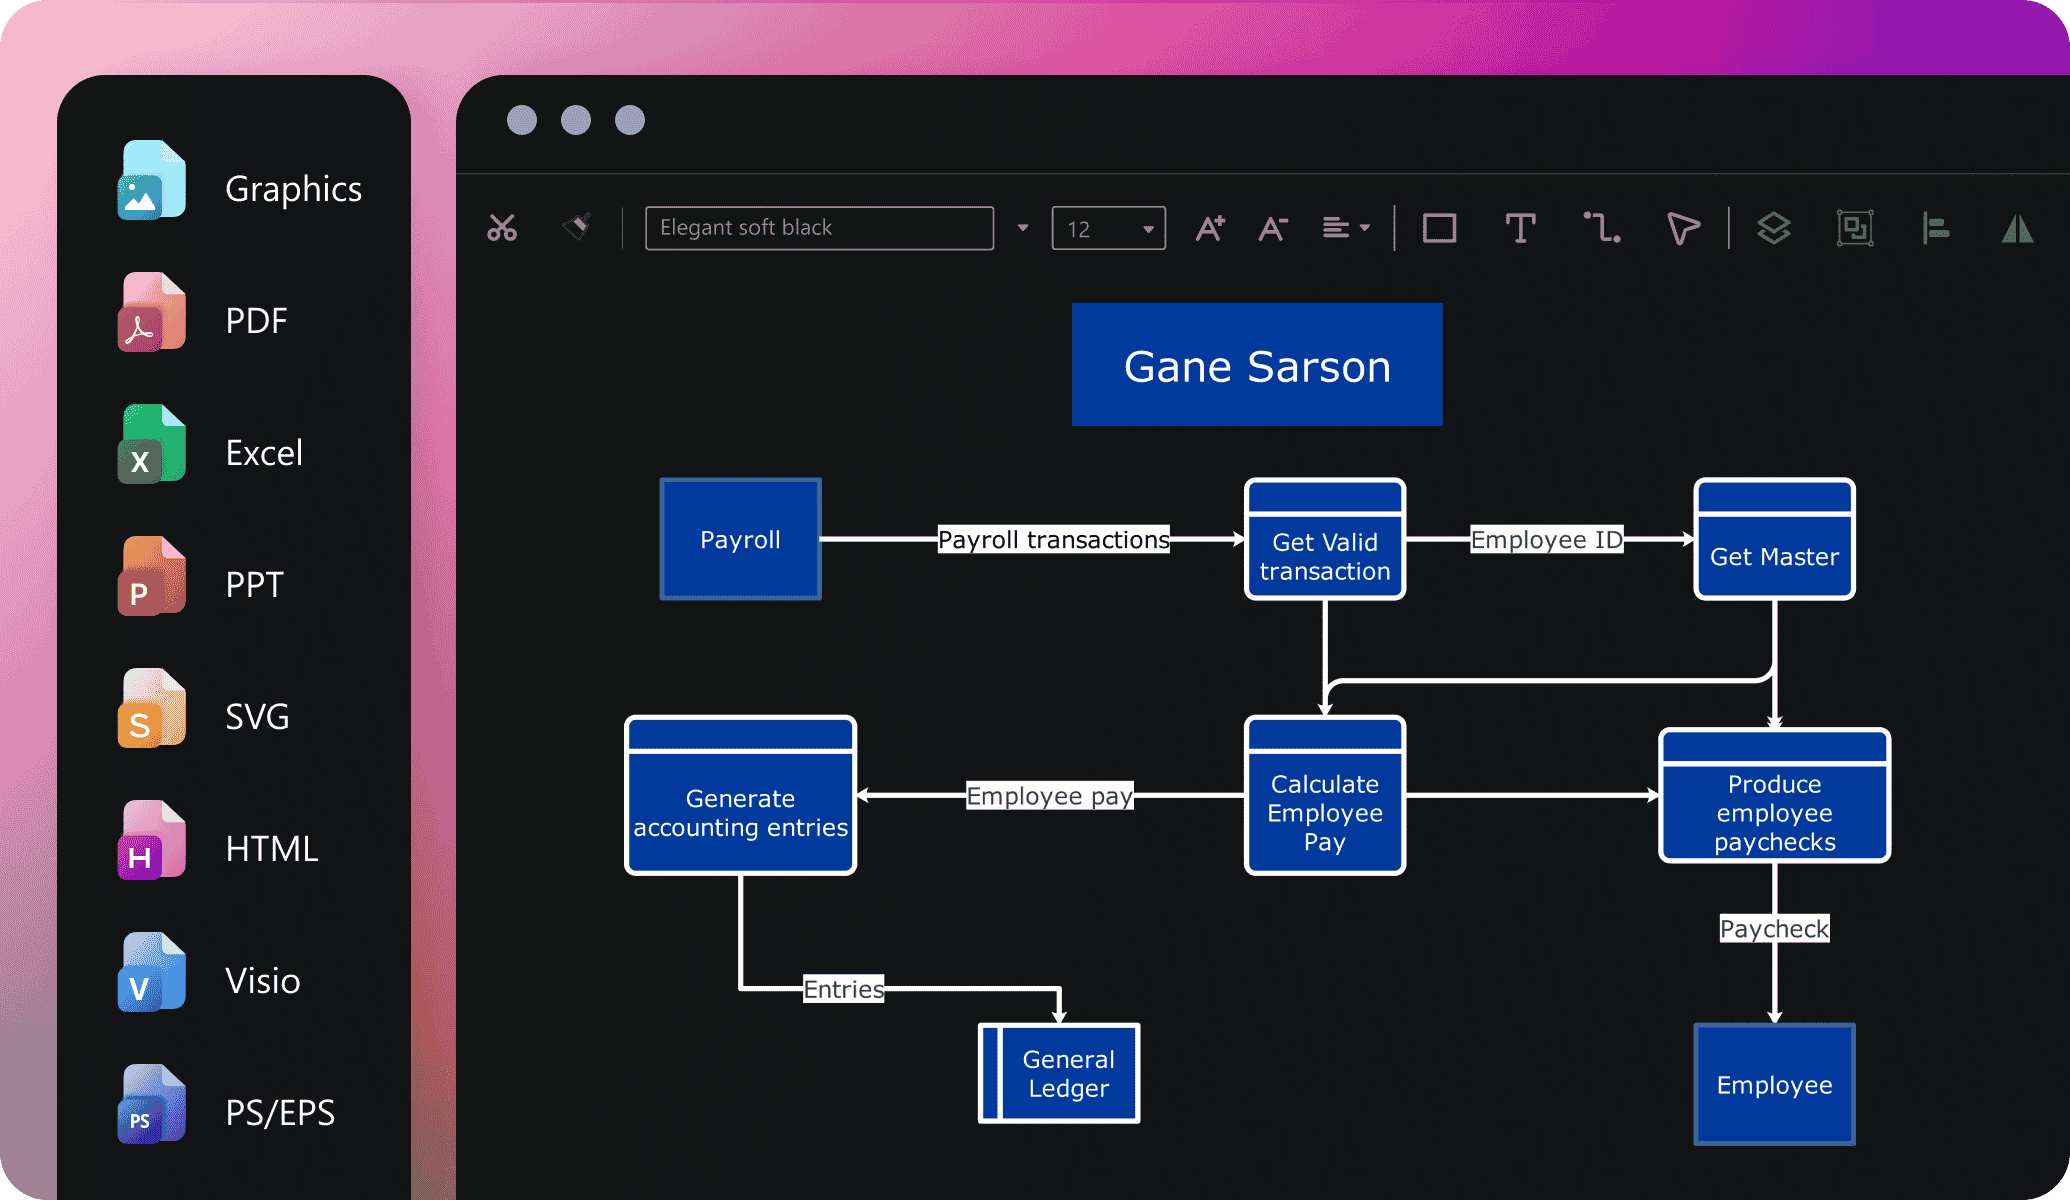Click the Increase font size icon
Viewport: 2070px width, 1200px height.
1210,228
